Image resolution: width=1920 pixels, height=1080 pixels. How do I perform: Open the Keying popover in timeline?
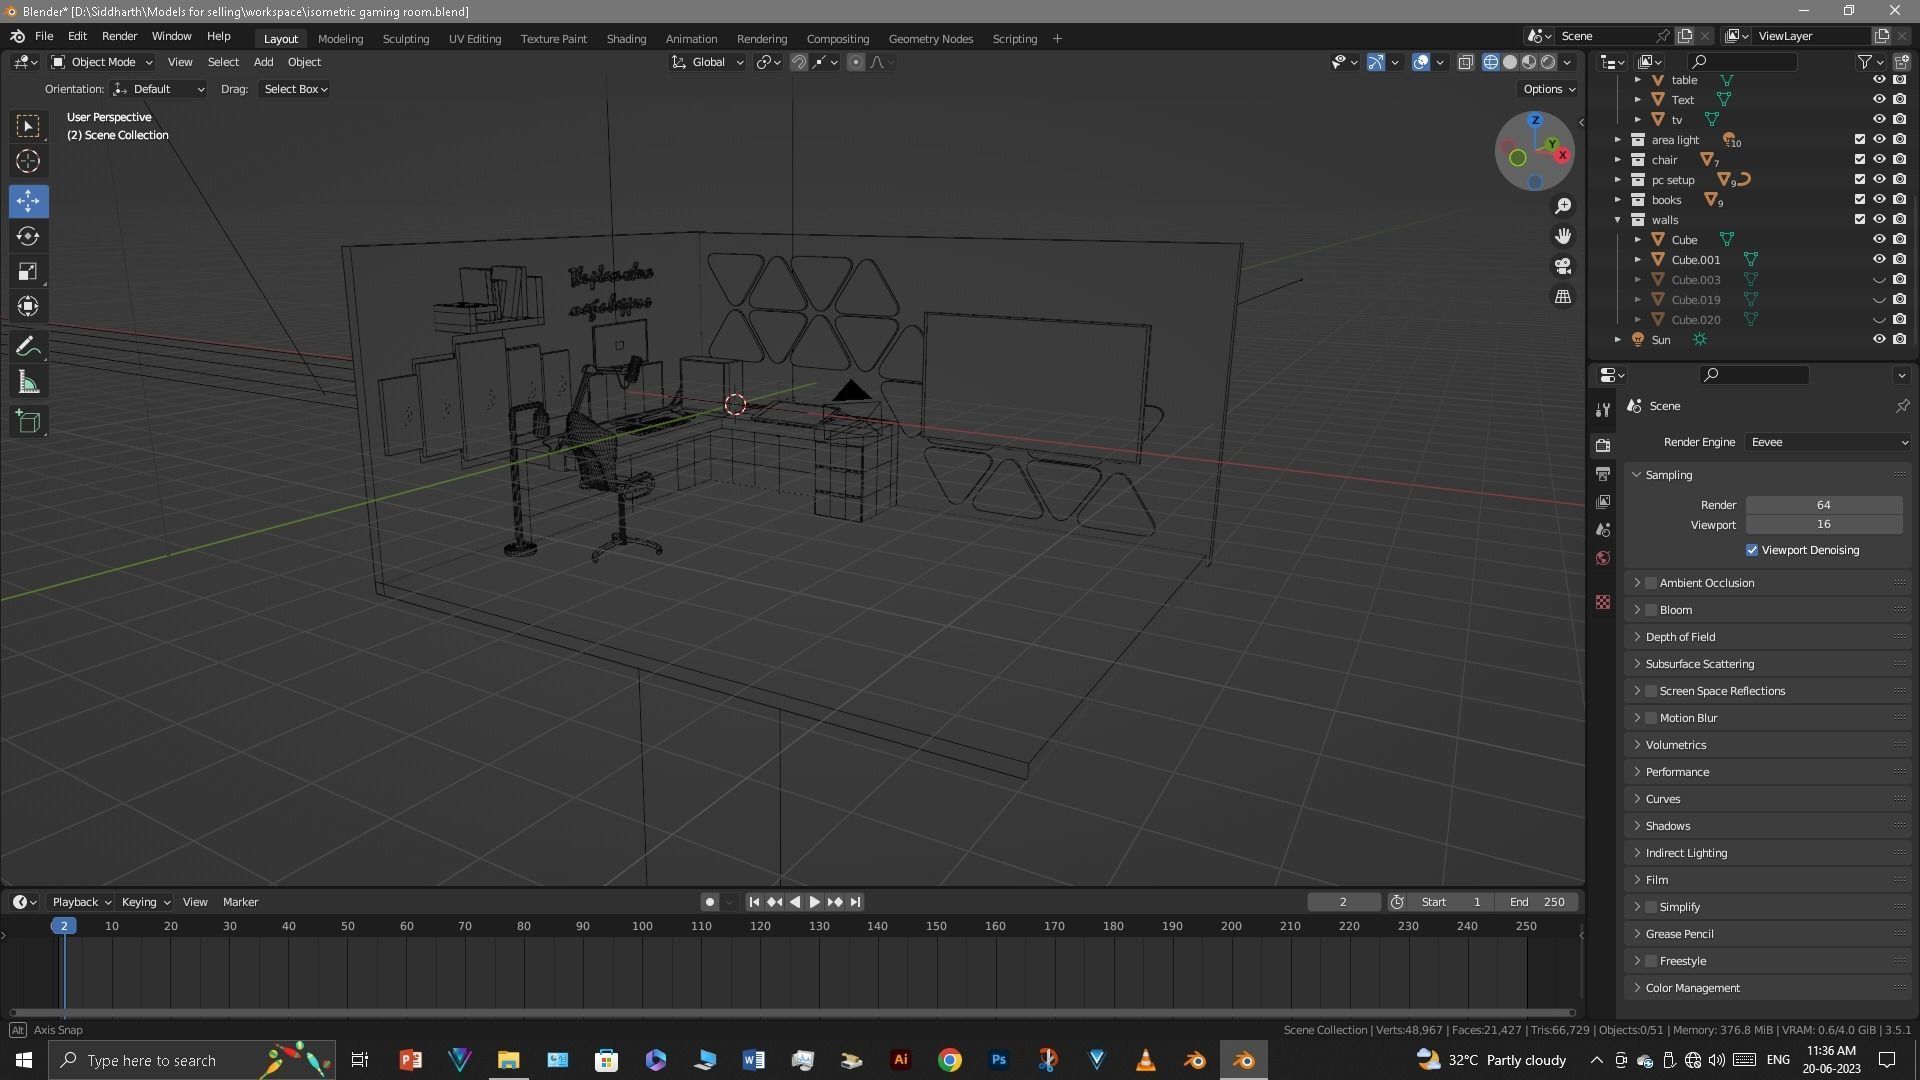(145, 902)
